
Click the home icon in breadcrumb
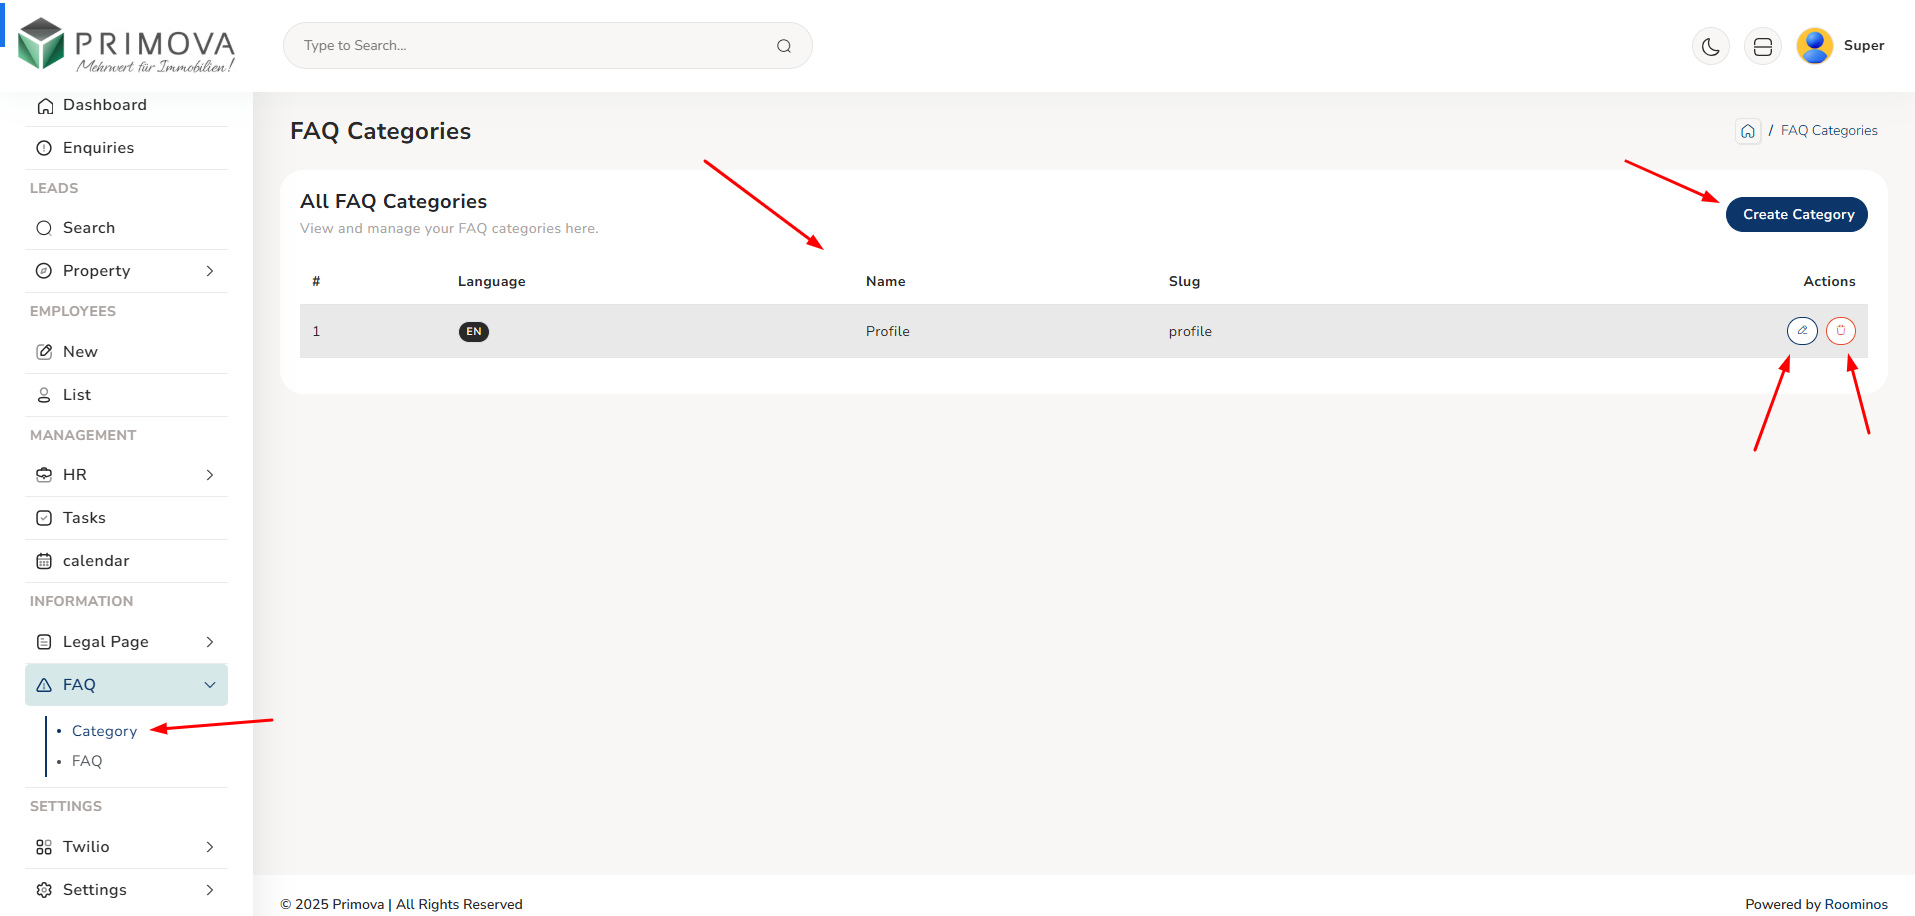pyautogui.click(x=1747, y=131)
